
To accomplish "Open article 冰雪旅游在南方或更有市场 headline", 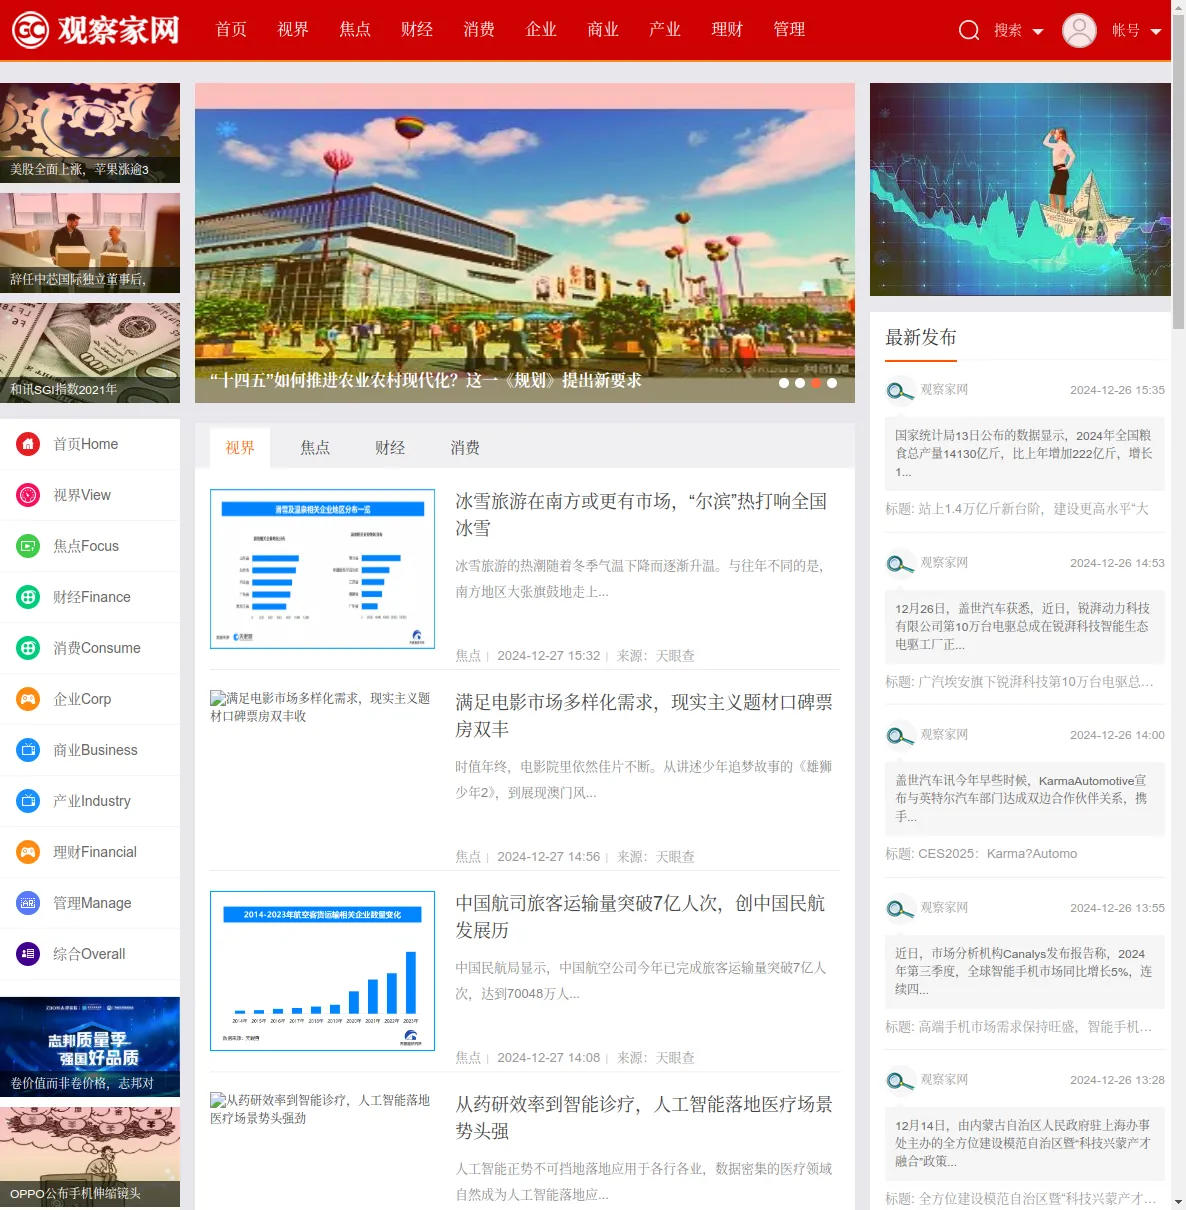I will [641, 514].
